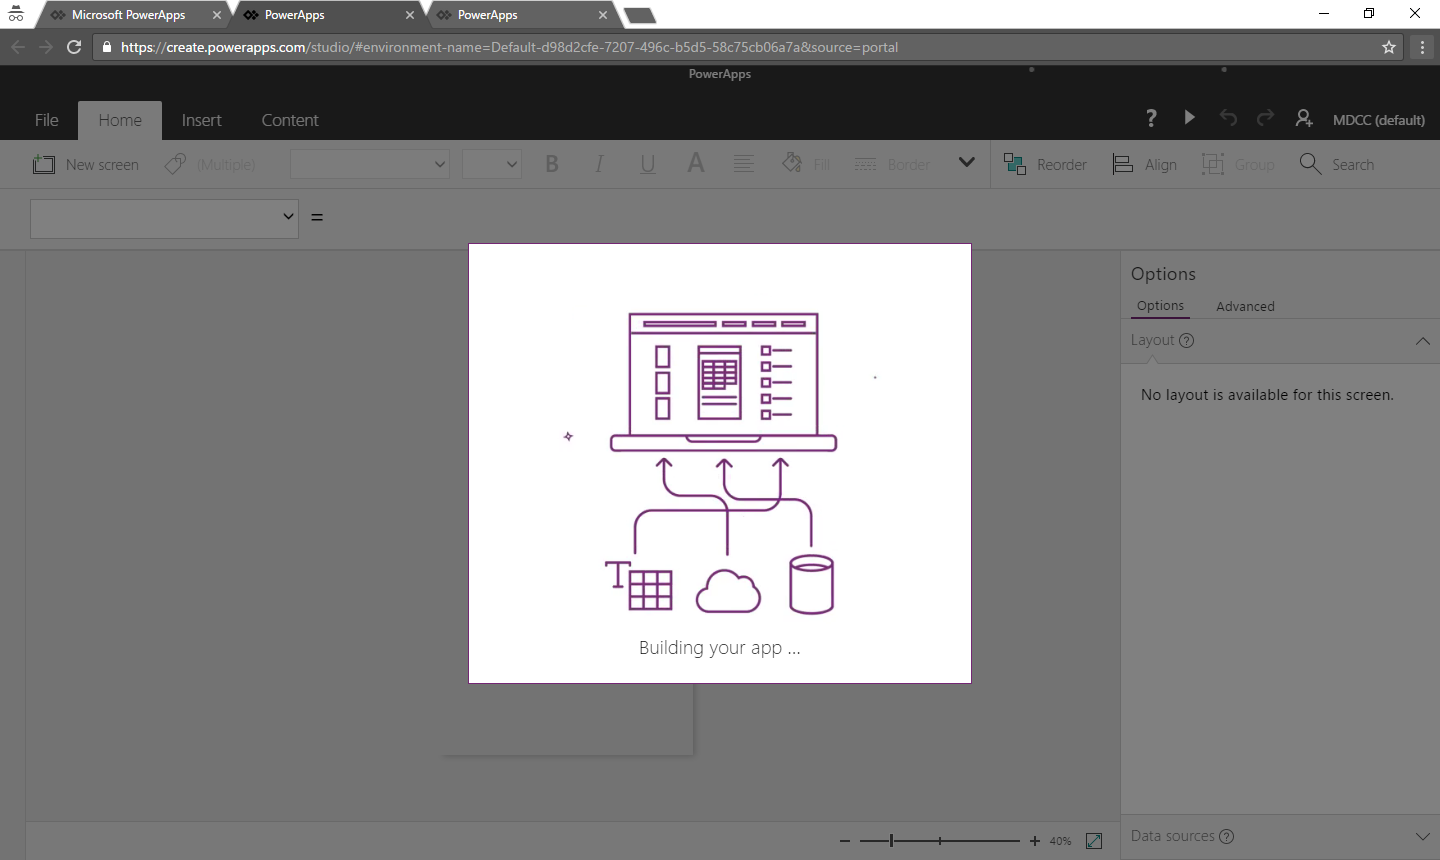Open the File menu
Image resolution: width=1440 pixels, height=860 pixels.
tap(46, 120)
